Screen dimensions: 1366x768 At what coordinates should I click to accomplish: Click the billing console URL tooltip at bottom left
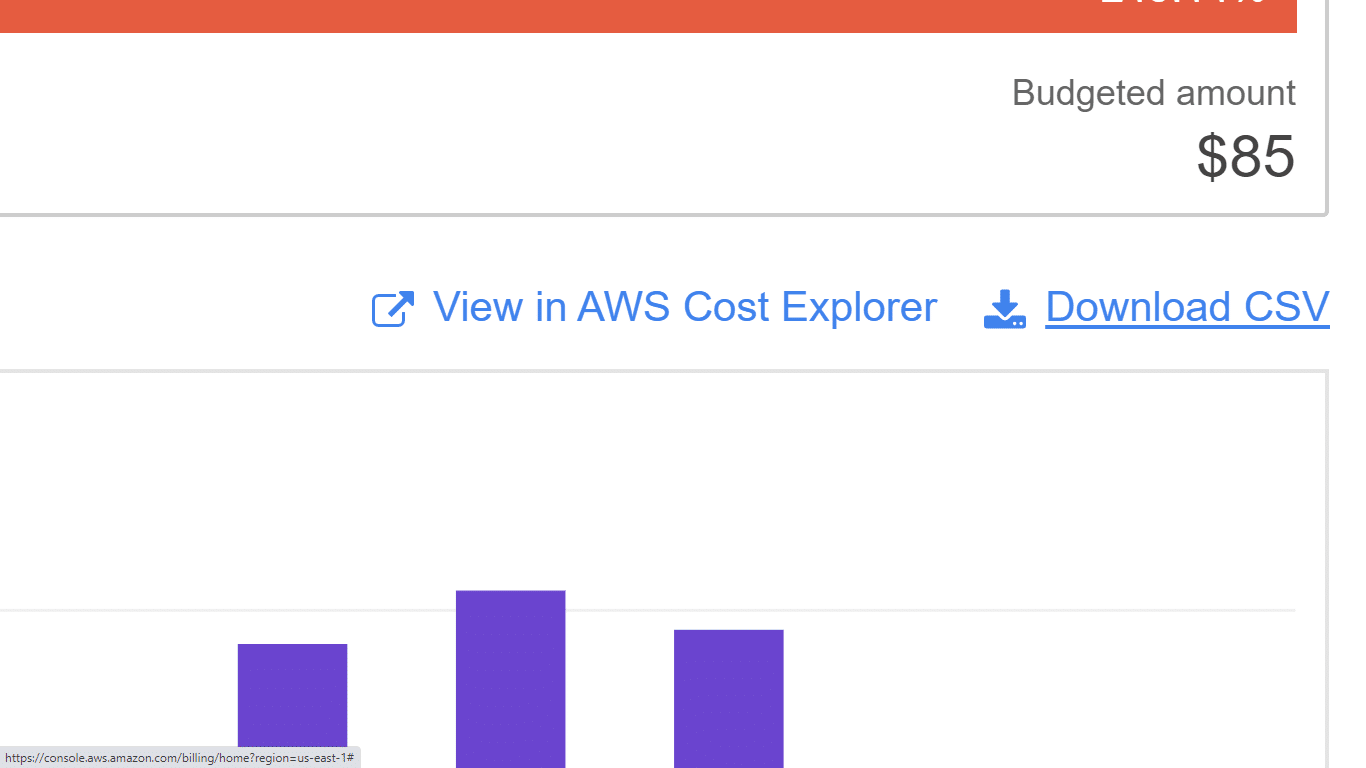[x=178, y=758]
